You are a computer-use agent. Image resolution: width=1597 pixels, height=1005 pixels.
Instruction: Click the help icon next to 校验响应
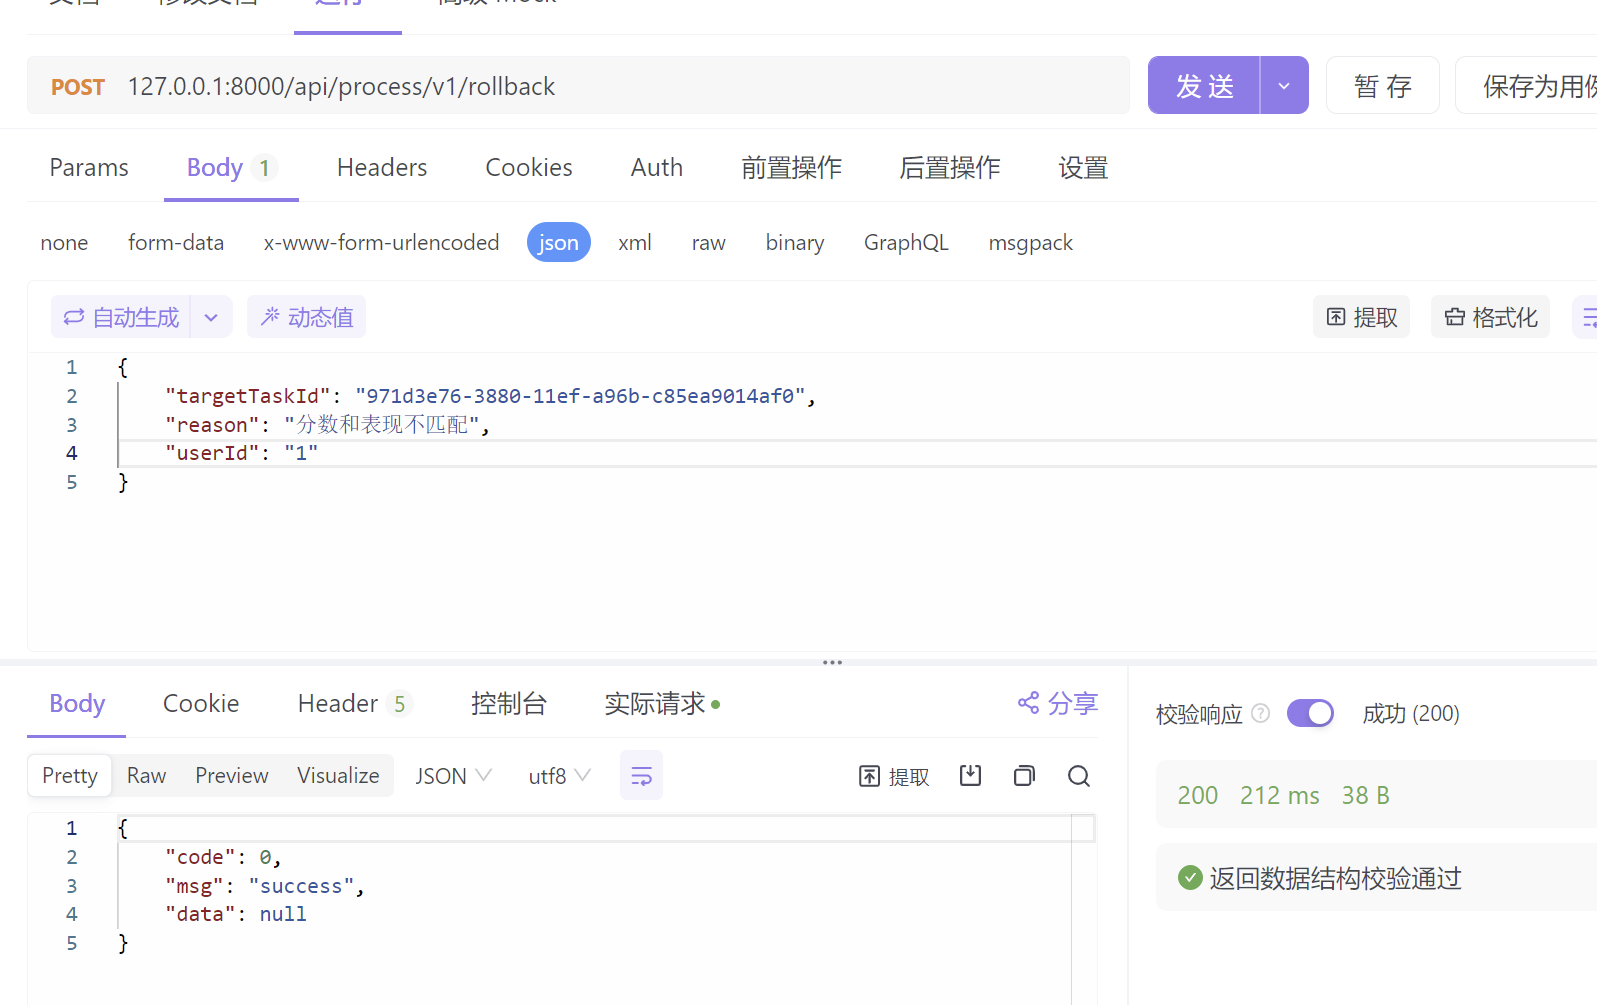tap(1261, 713)
